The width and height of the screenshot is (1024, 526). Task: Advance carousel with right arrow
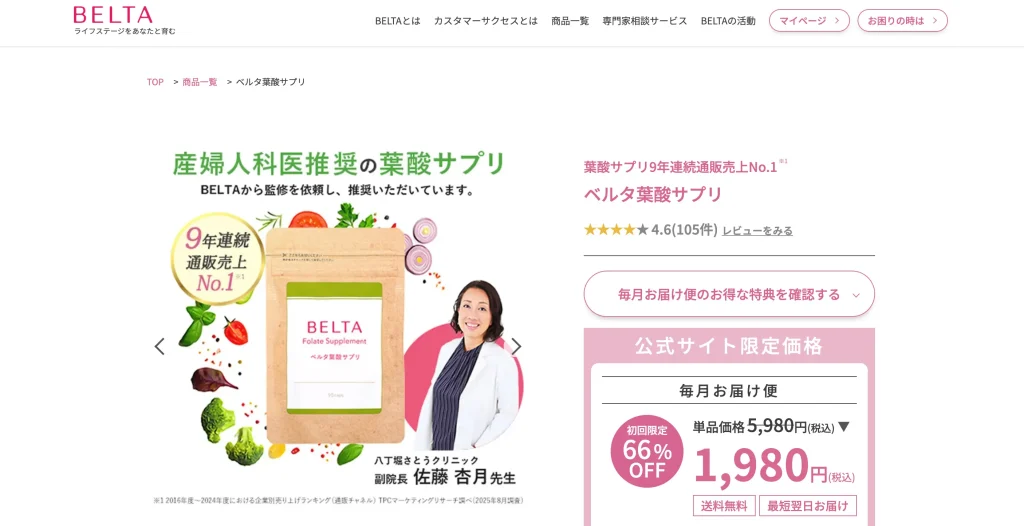[x=516, y=346]
